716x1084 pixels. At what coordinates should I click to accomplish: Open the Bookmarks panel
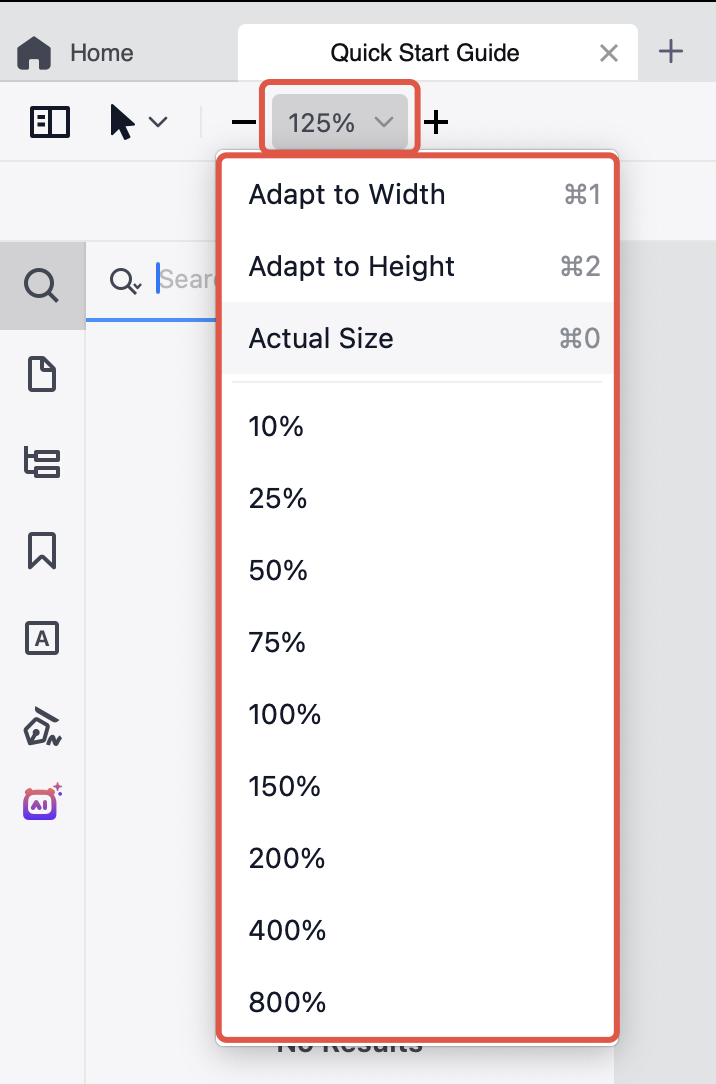coord(42,550)
